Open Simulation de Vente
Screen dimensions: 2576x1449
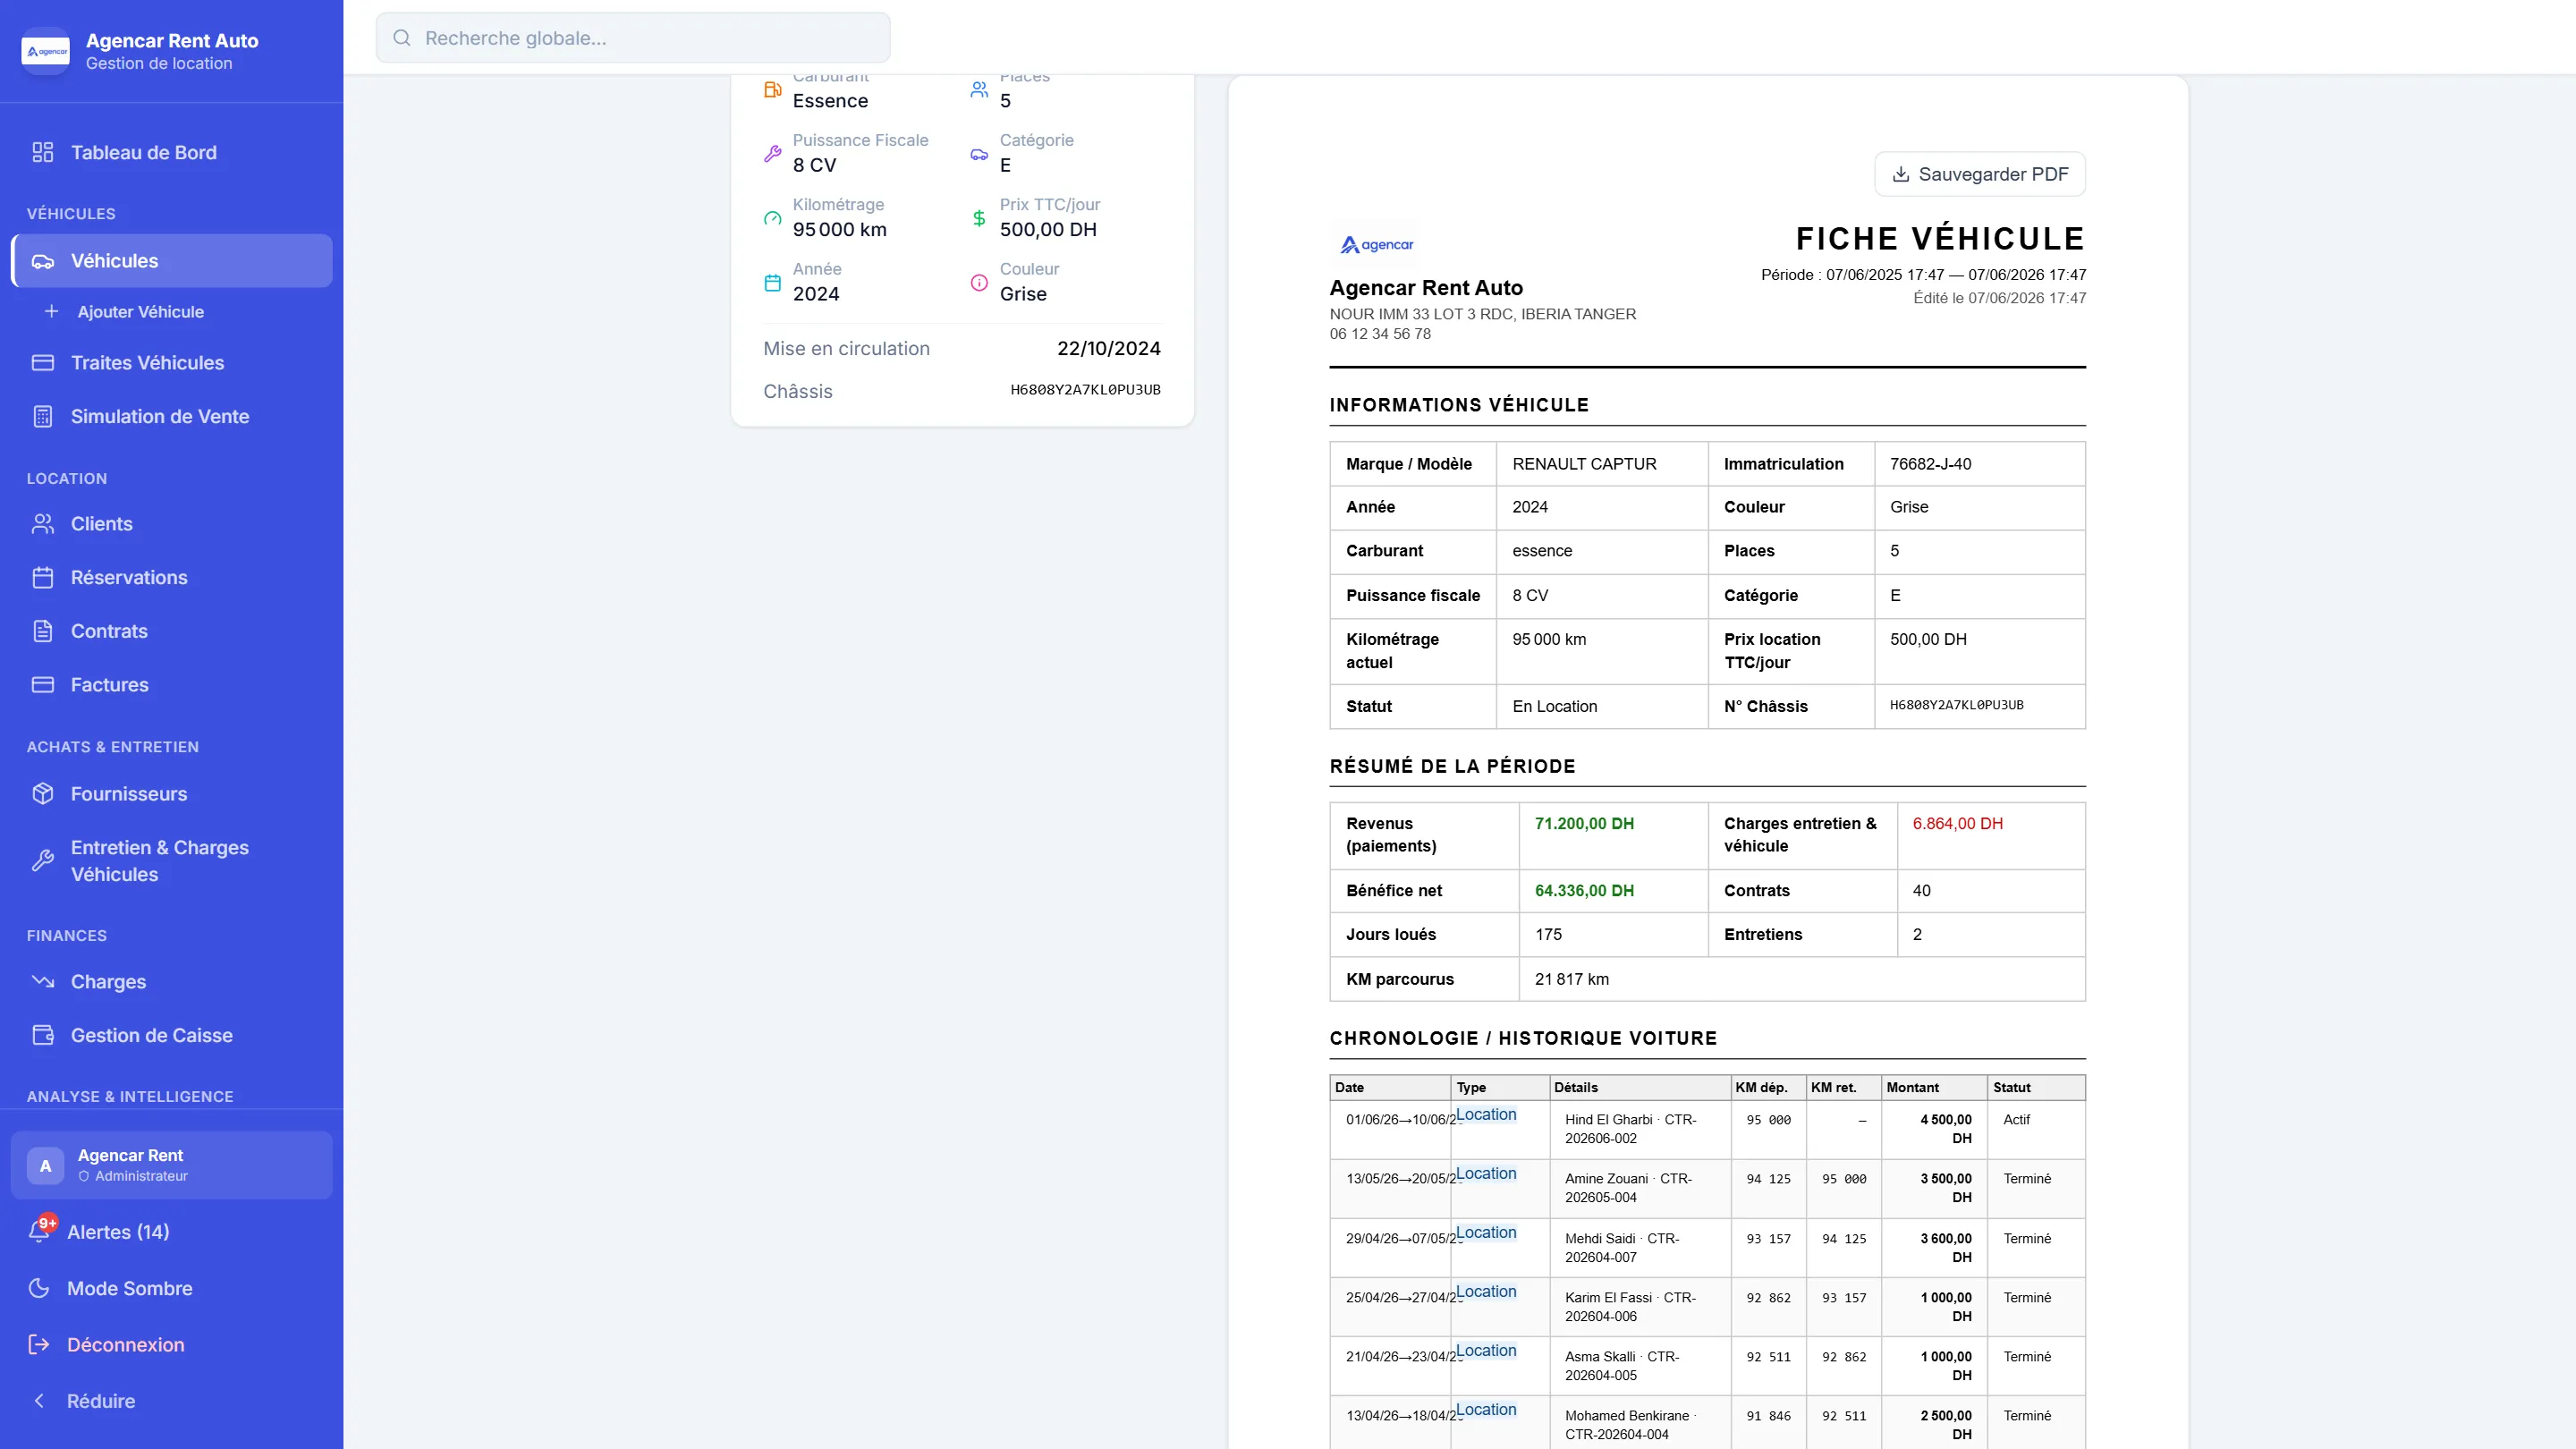(171, 417)
